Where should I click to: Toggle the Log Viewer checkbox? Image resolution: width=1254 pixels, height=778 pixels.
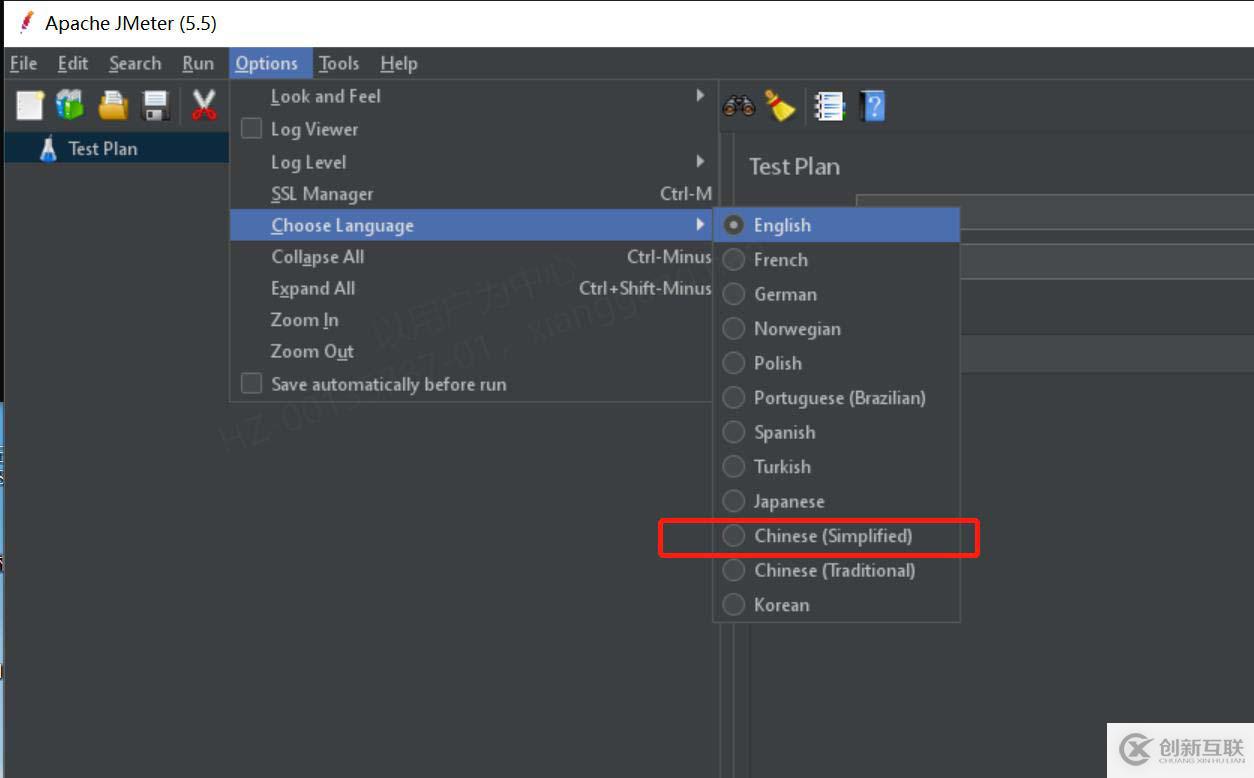pyautogui.click(x=252, y=129)
